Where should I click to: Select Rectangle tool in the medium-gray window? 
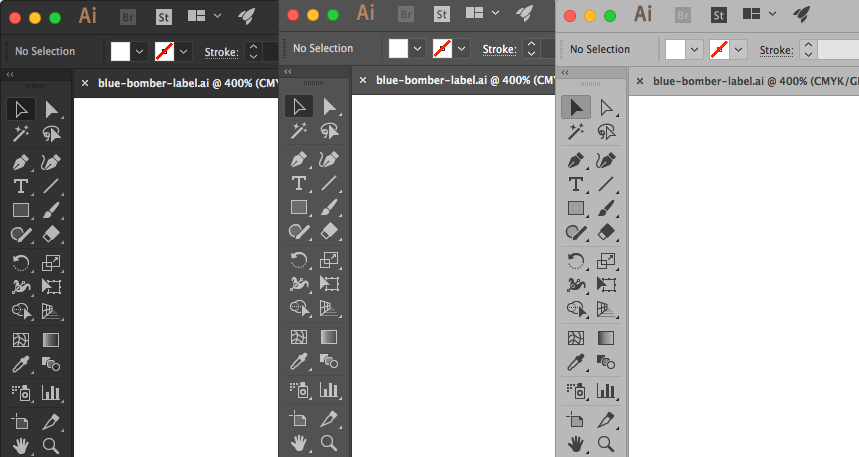point(299,207)
